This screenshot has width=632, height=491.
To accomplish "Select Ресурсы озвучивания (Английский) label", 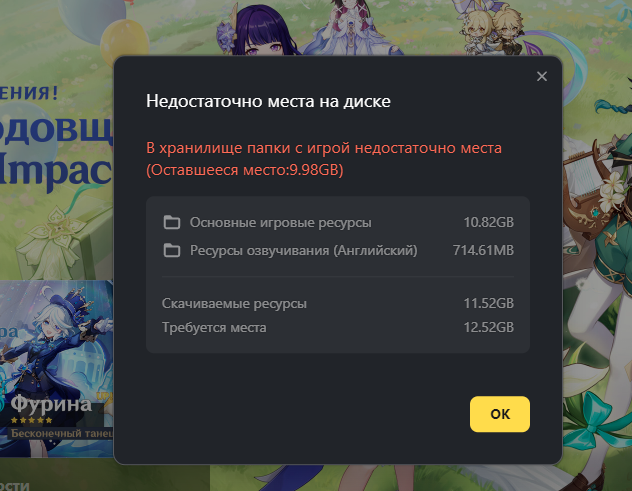I will tap(304, 251).
